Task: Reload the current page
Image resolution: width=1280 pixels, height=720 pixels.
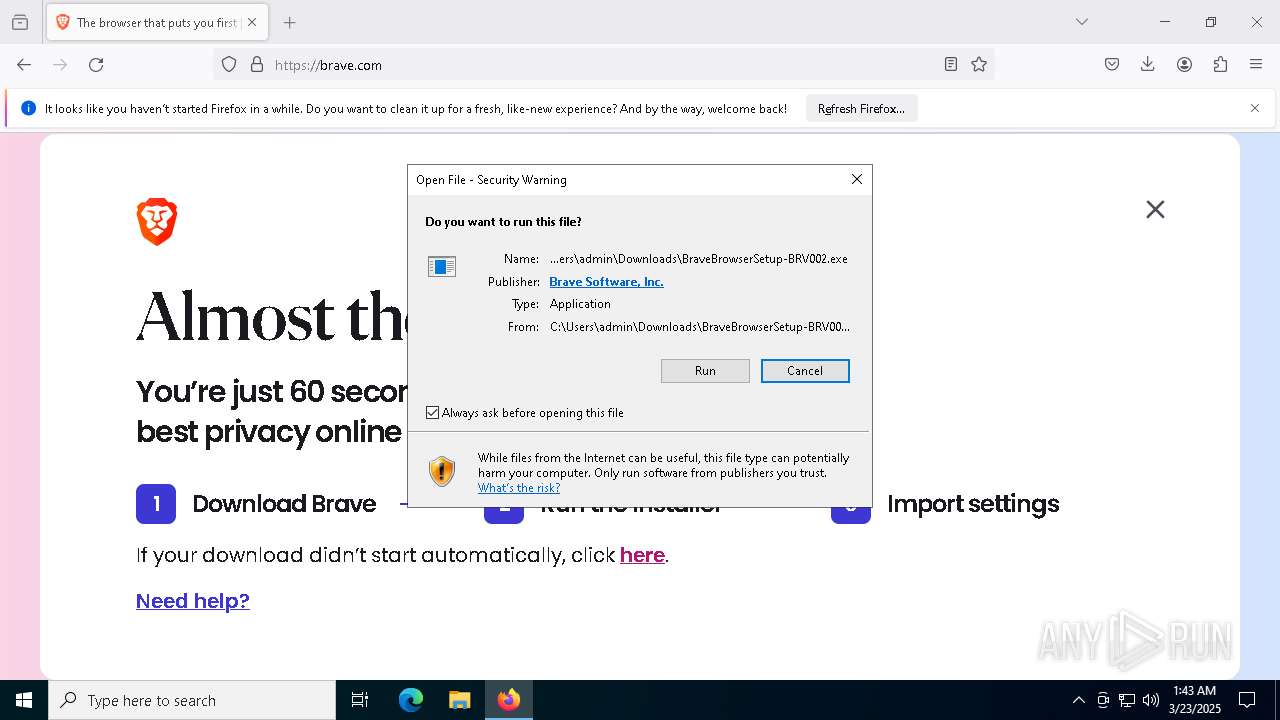Action: (96, 65)
